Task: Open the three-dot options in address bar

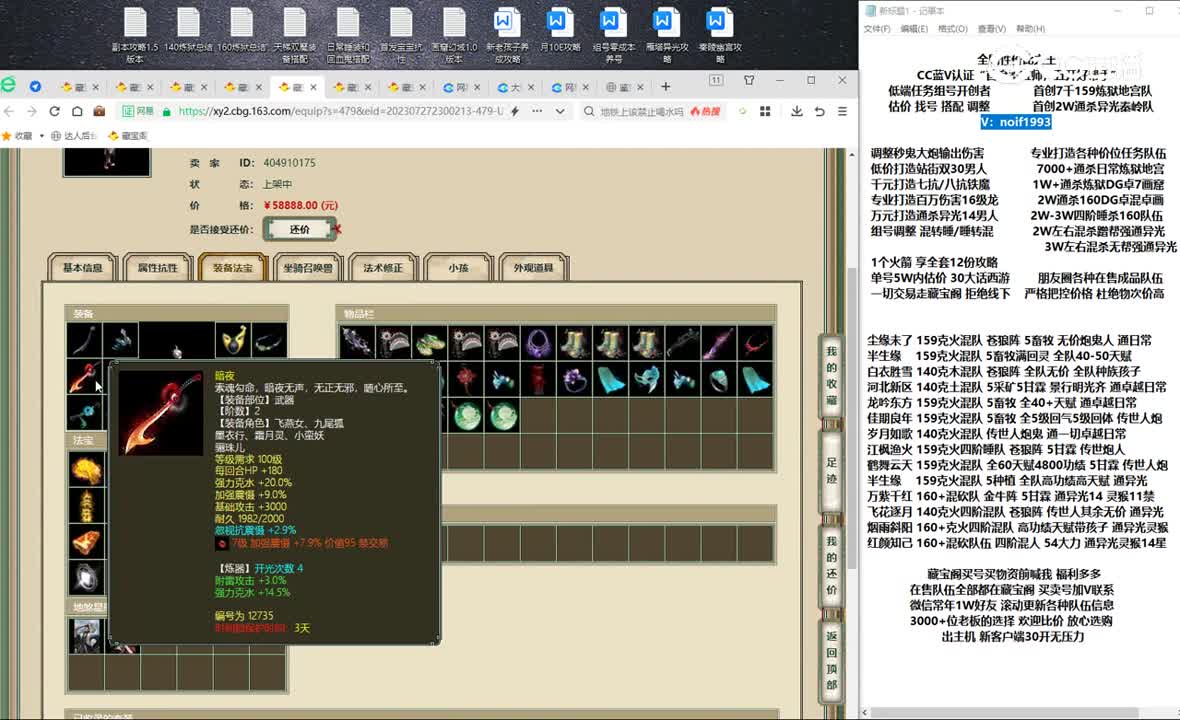Action: point(537,111)
